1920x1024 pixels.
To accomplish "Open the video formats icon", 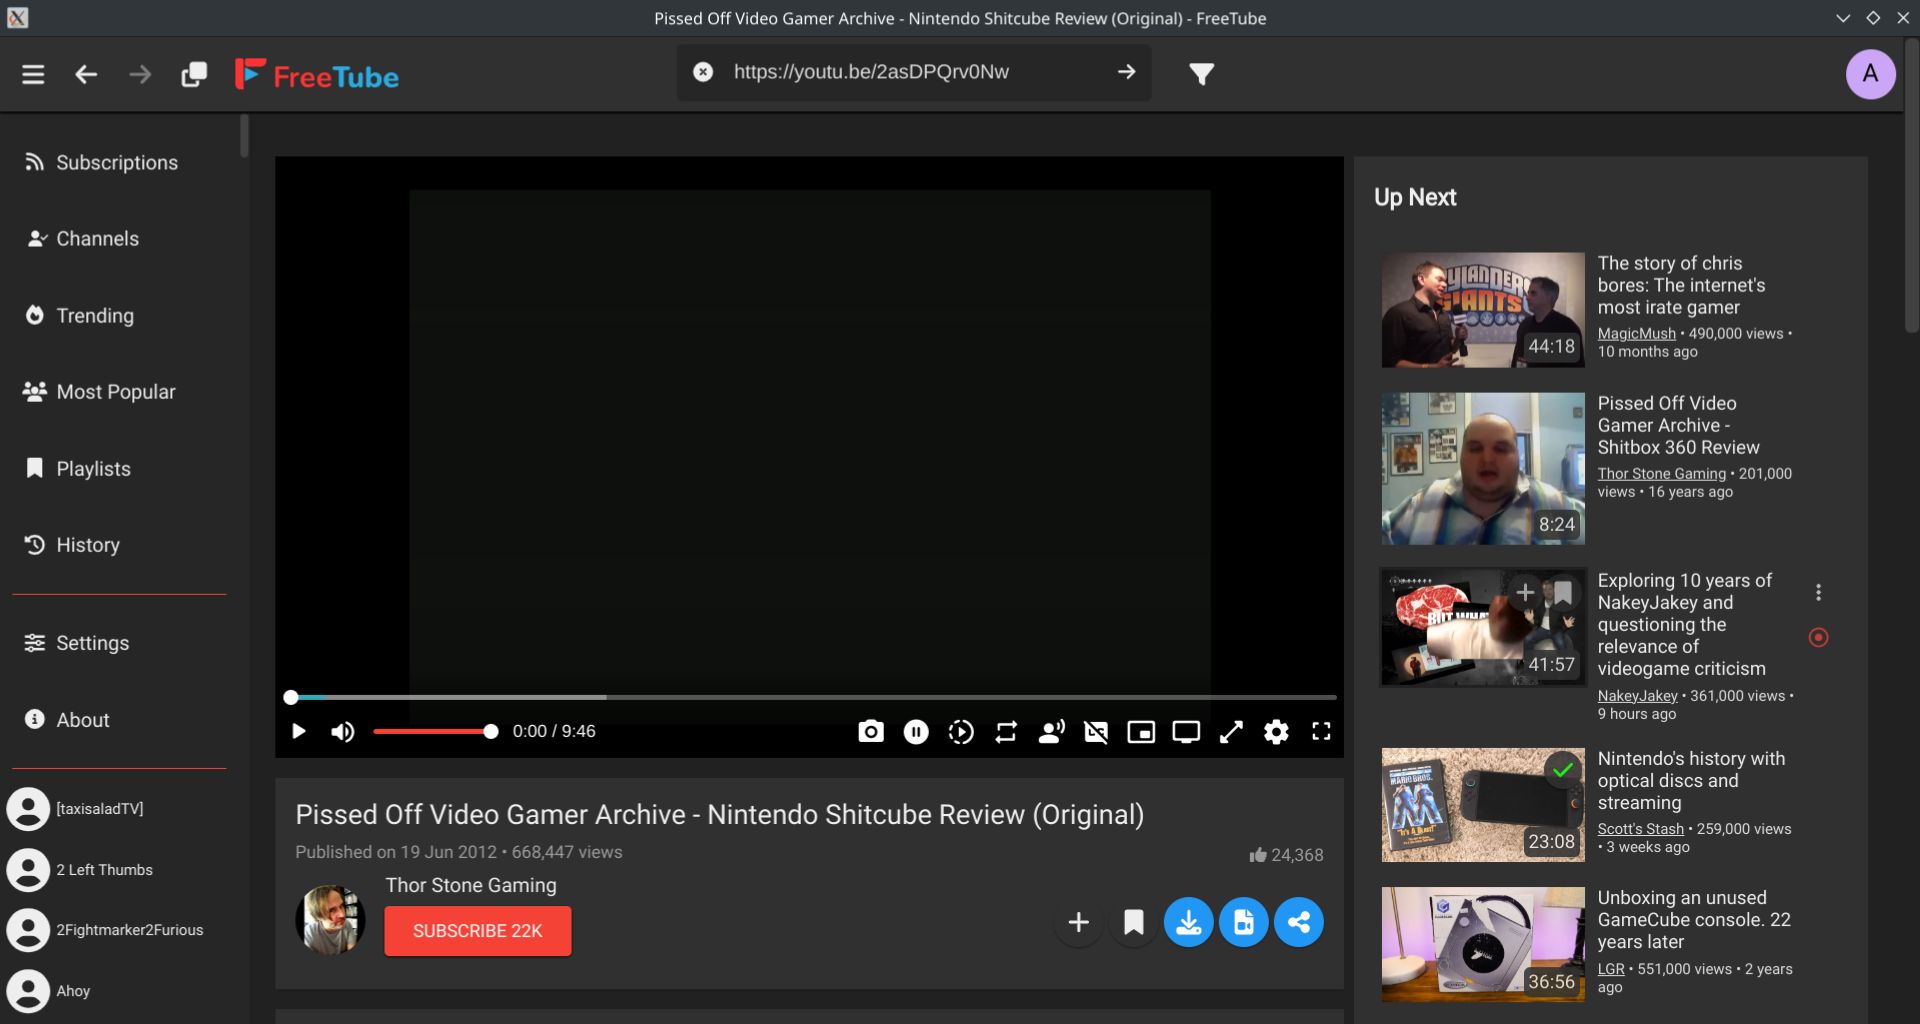I will pos(1243,922).
